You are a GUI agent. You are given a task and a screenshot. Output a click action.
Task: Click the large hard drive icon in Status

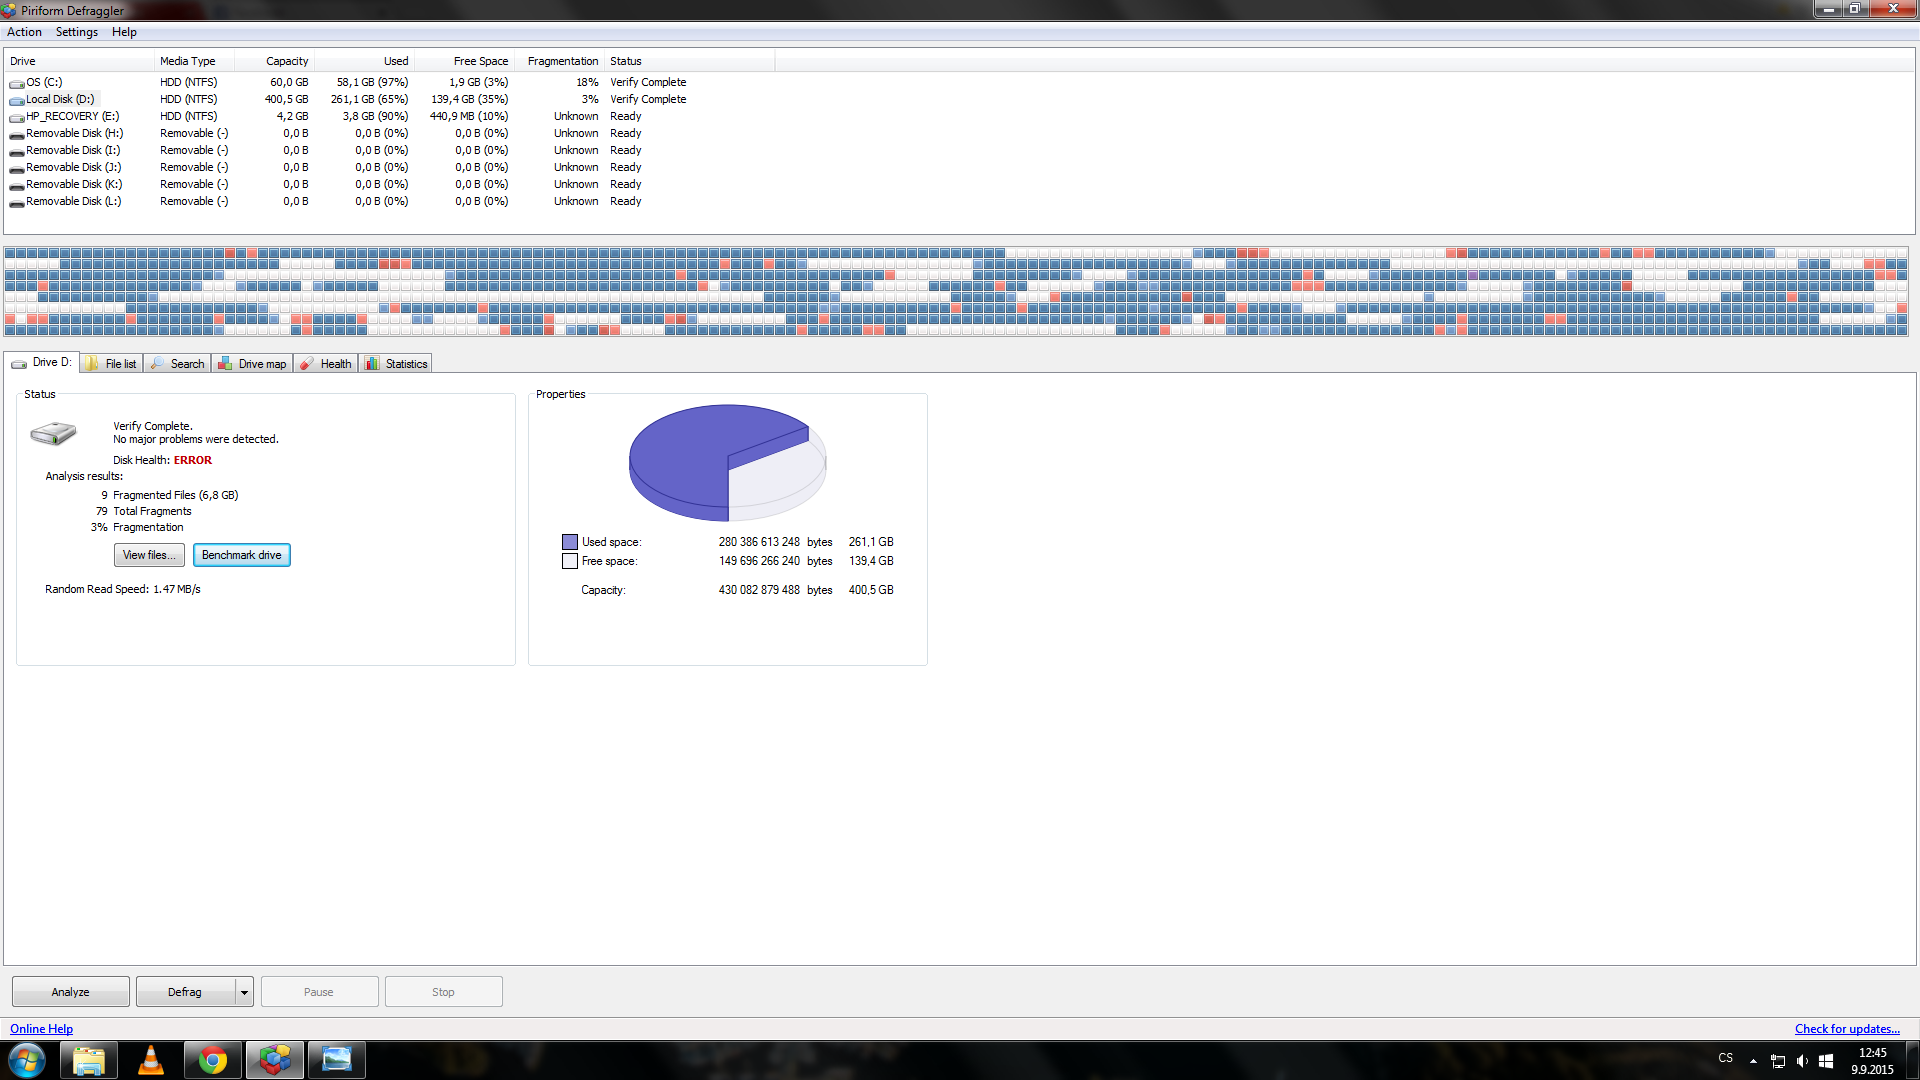click(x=53, y=433)
